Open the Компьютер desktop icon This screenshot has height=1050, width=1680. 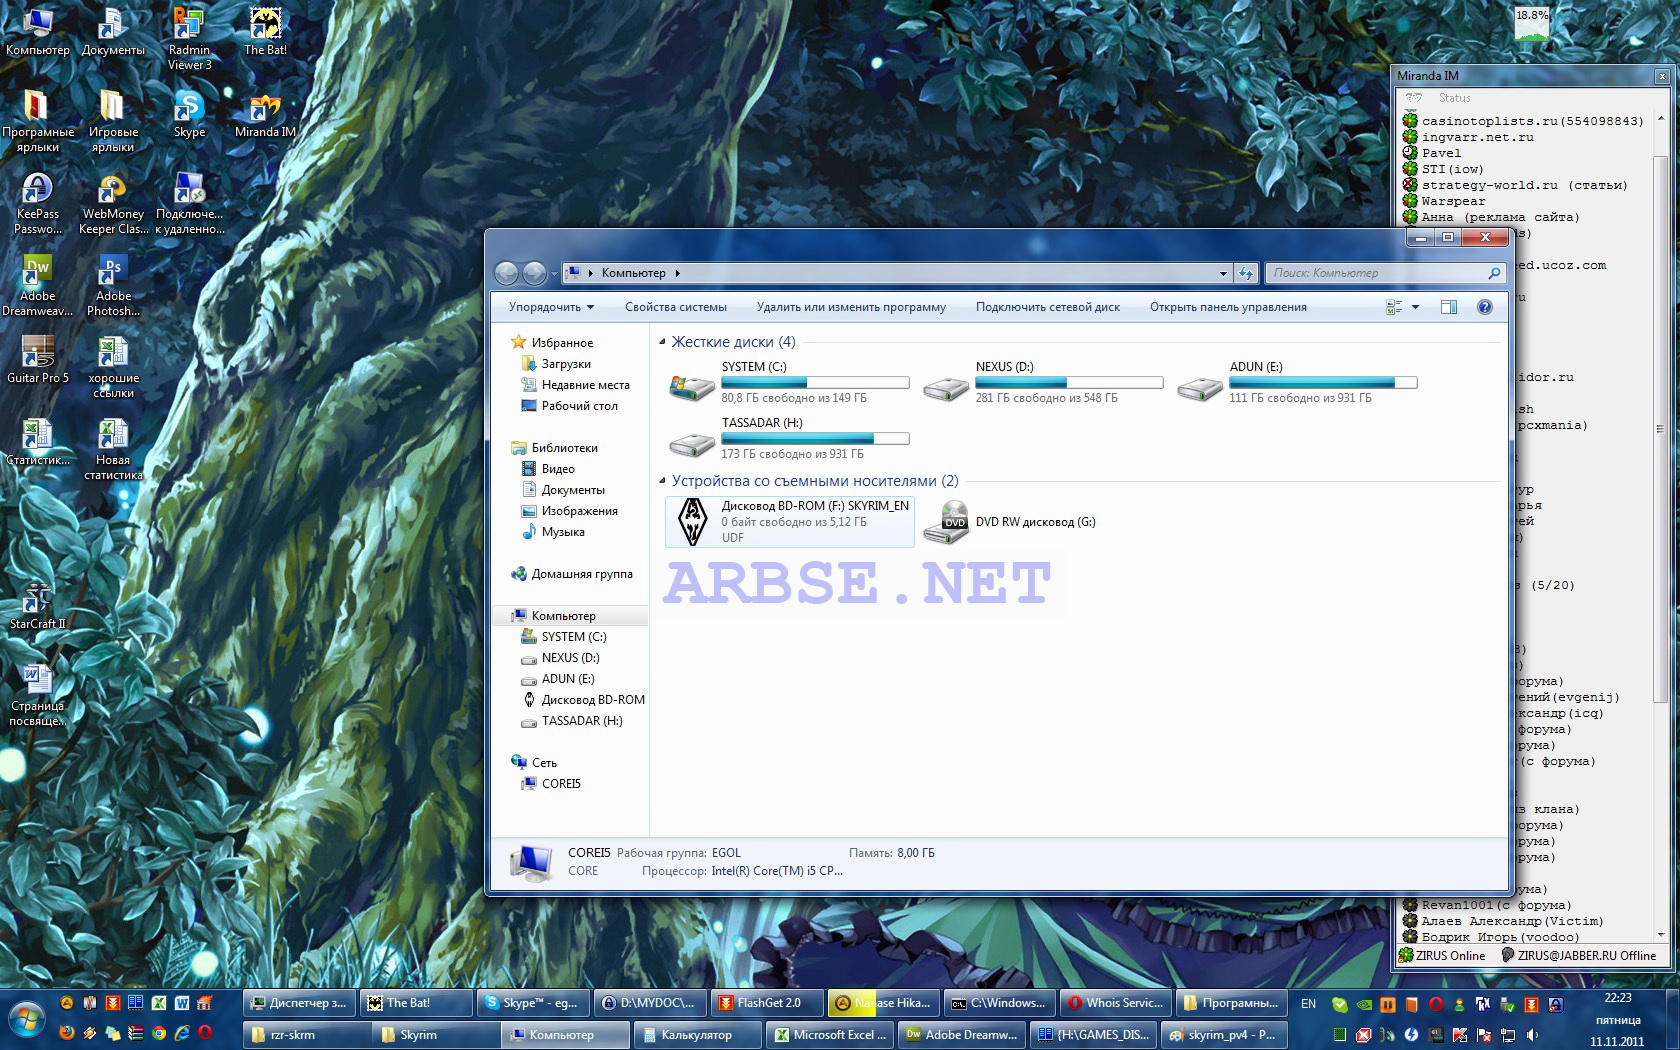pos(38,31)
